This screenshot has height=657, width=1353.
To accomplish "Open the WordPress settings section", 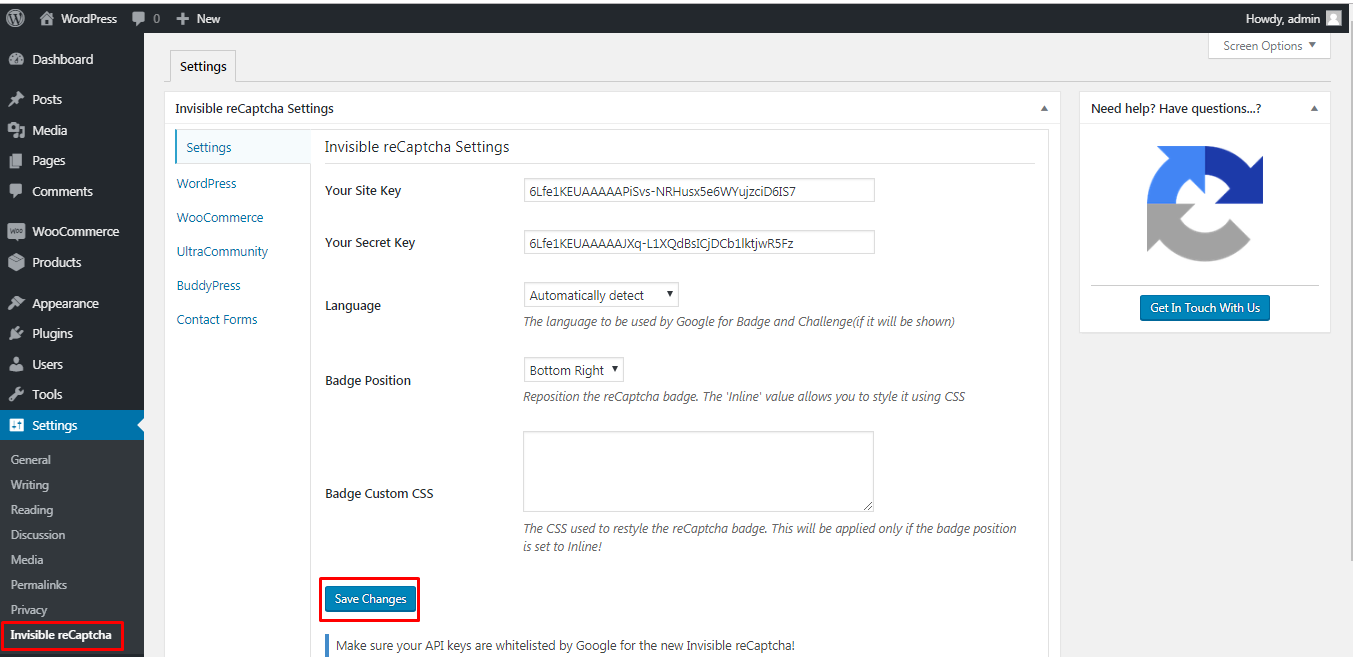I will [207, 184].
